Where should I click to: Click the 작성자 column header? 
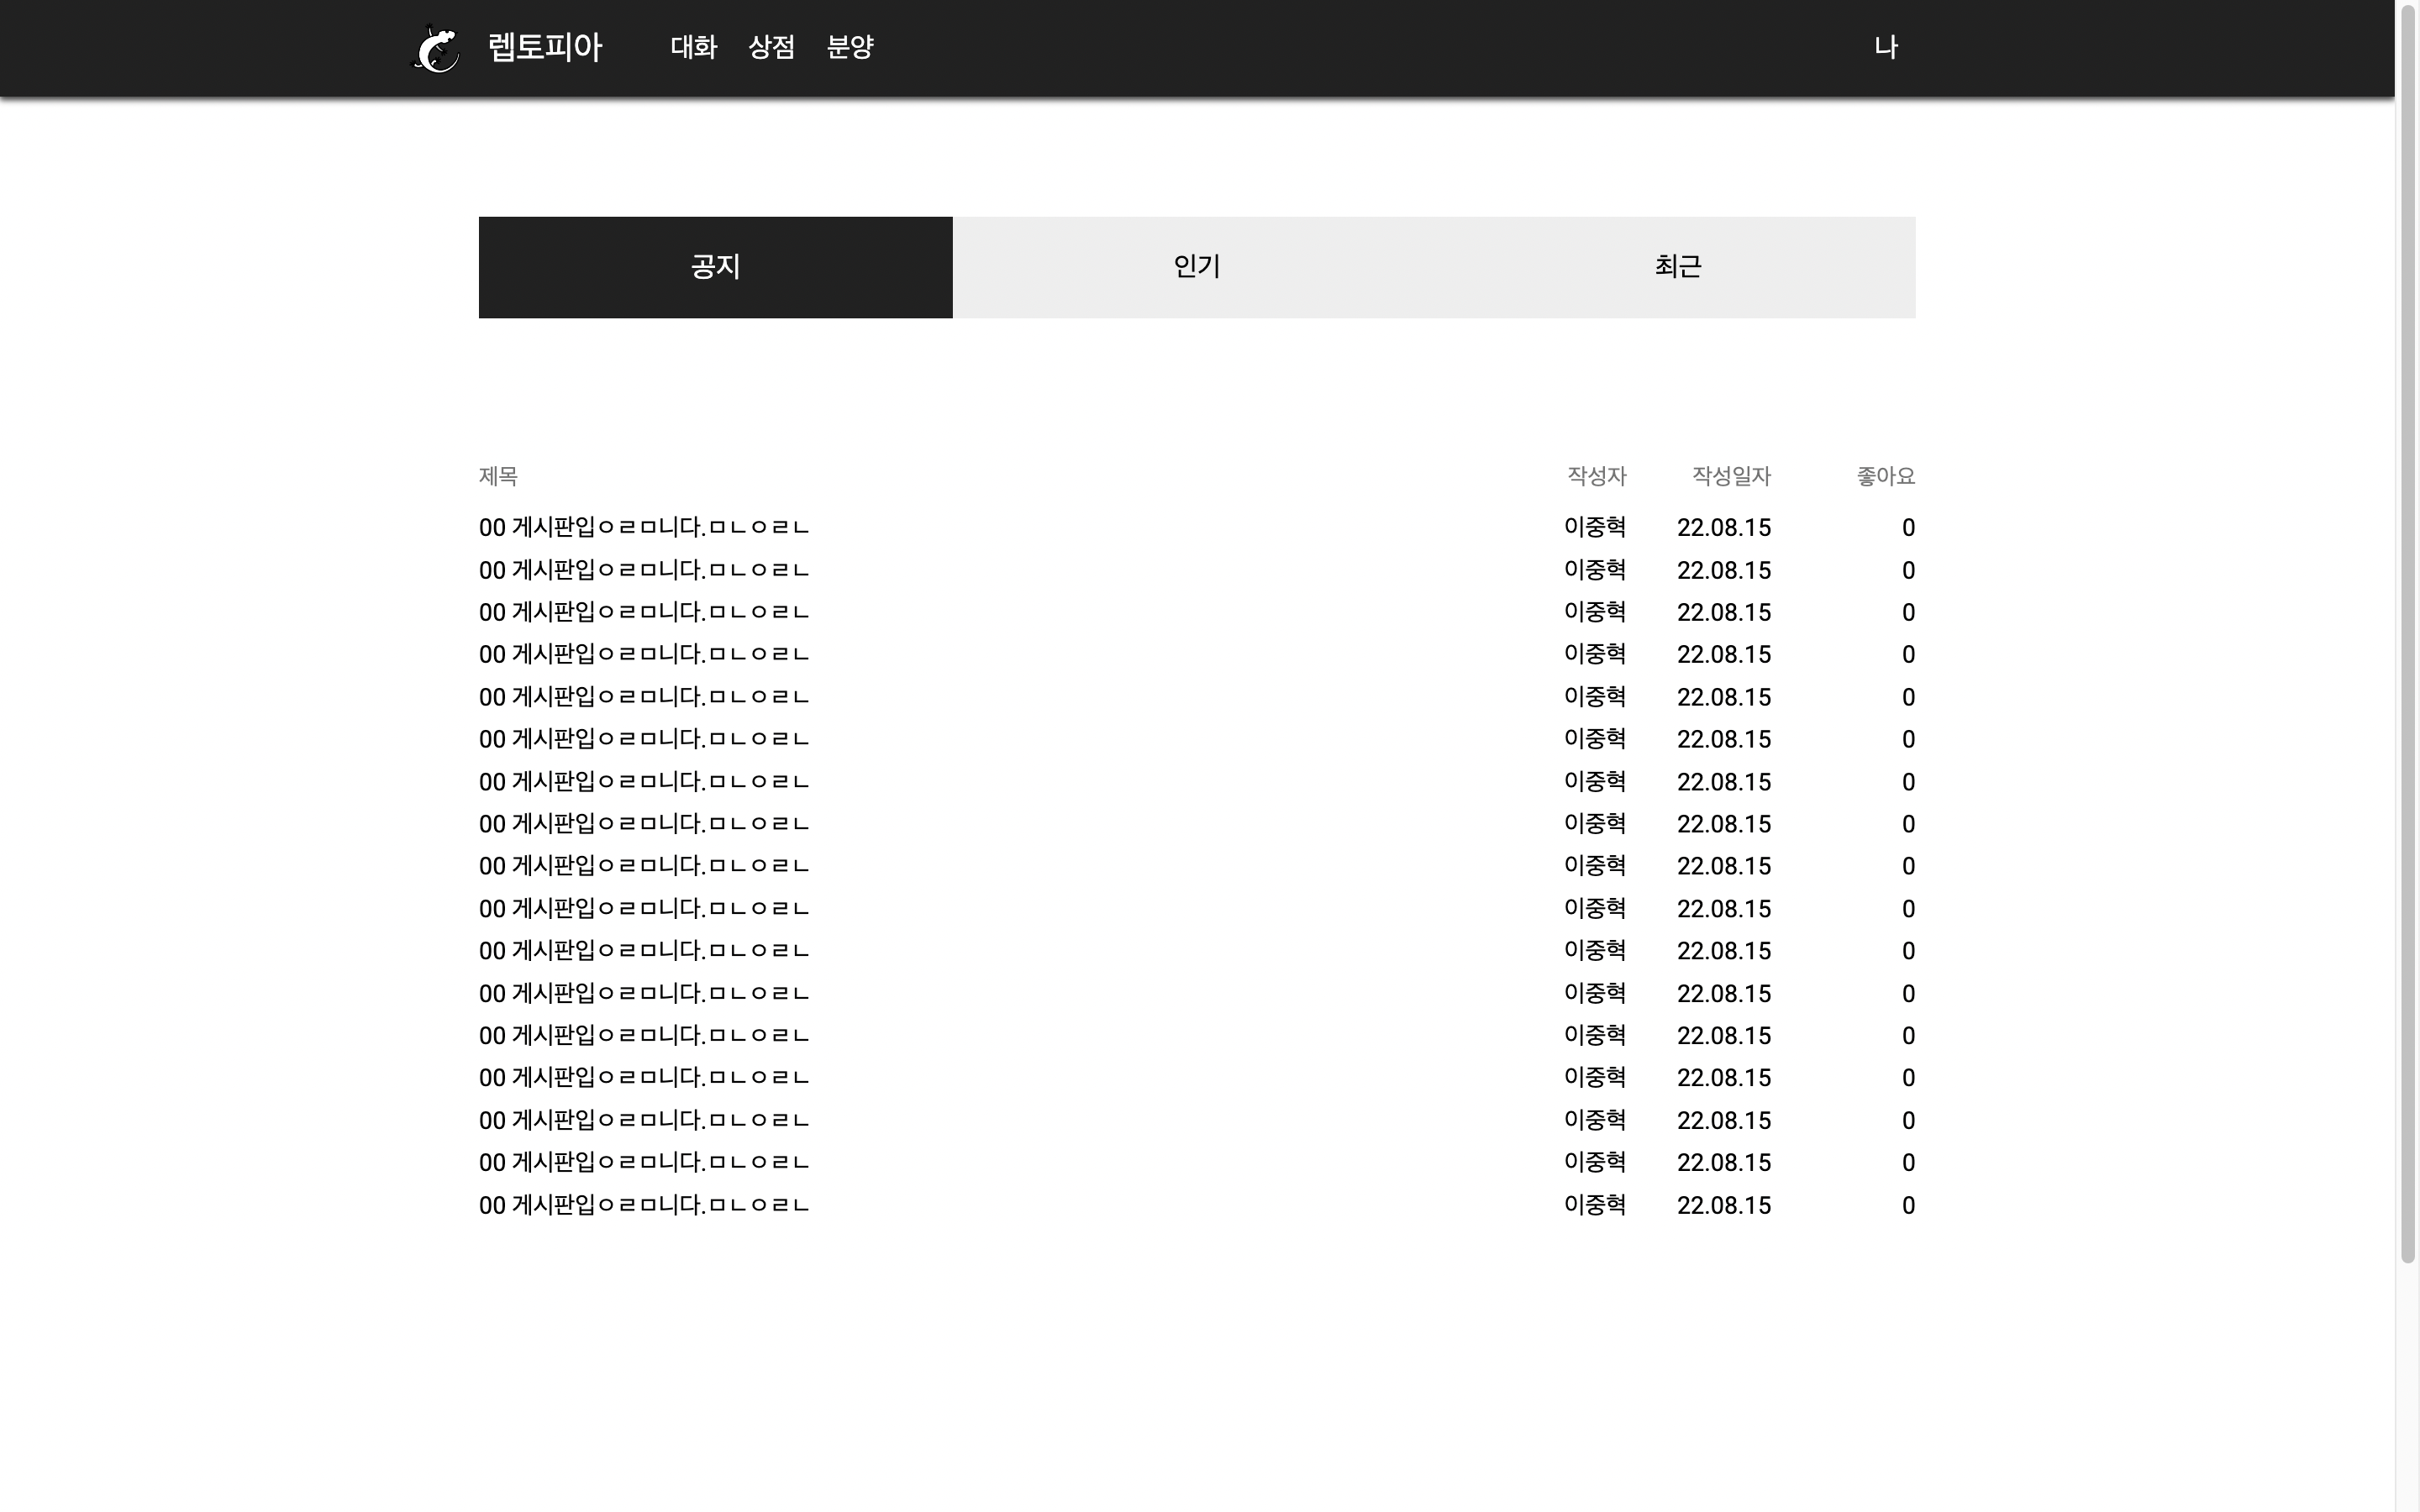[x=1596, y=476]
